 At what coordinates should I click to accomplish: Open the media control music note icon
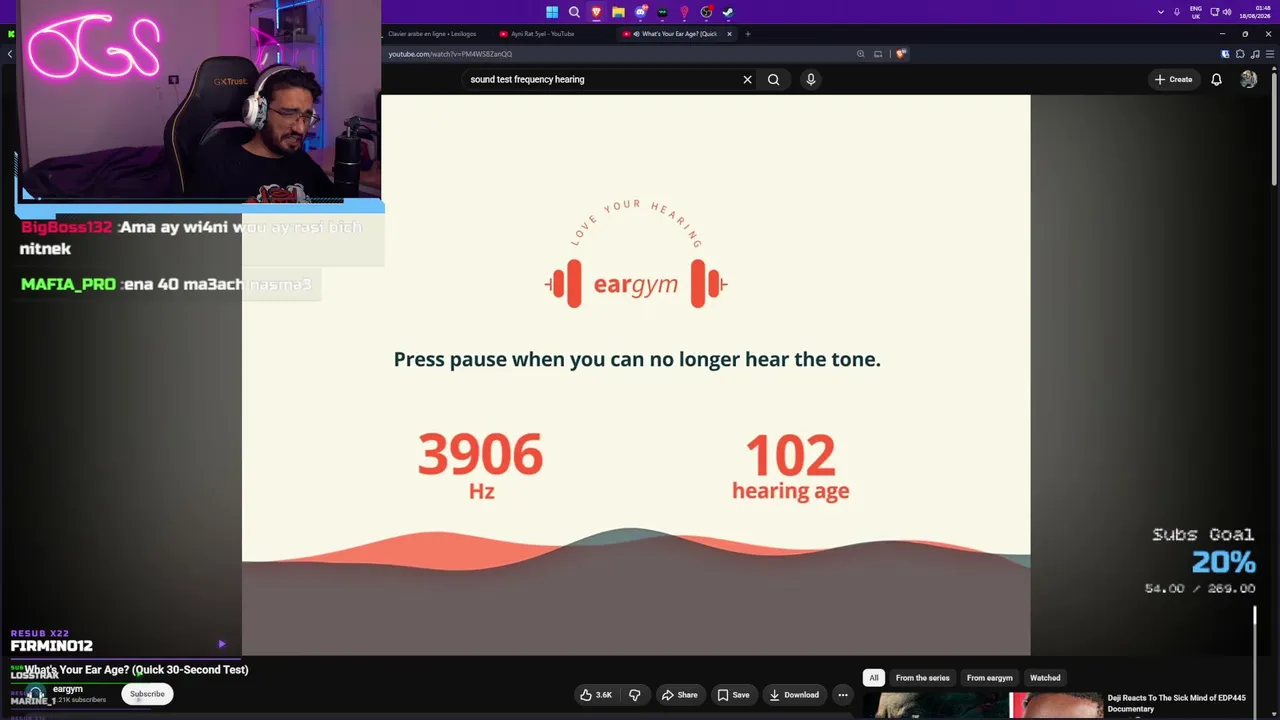point(1254,54)
